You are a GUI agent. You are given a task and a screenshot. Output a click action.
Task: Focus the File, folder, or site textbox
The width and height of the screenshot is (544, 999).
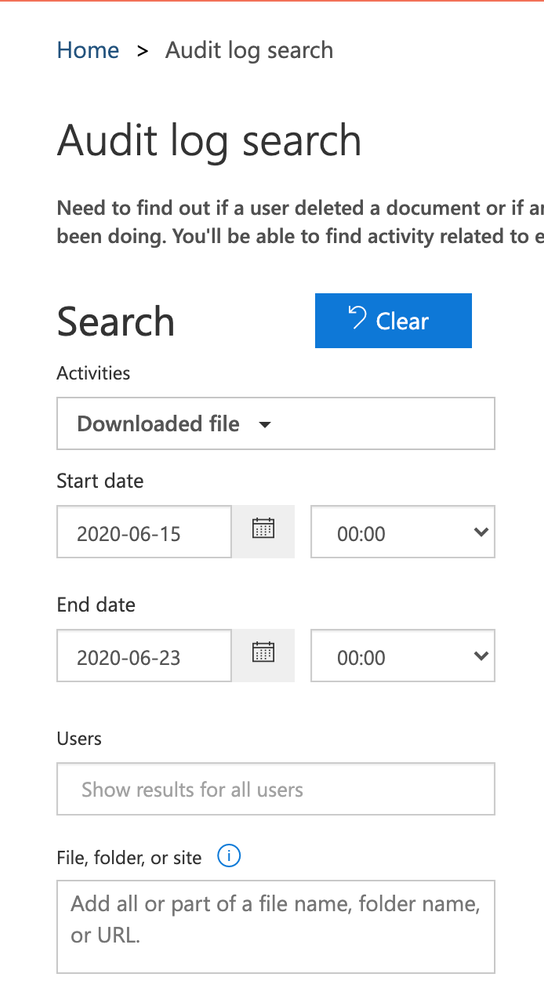(276, 927)
